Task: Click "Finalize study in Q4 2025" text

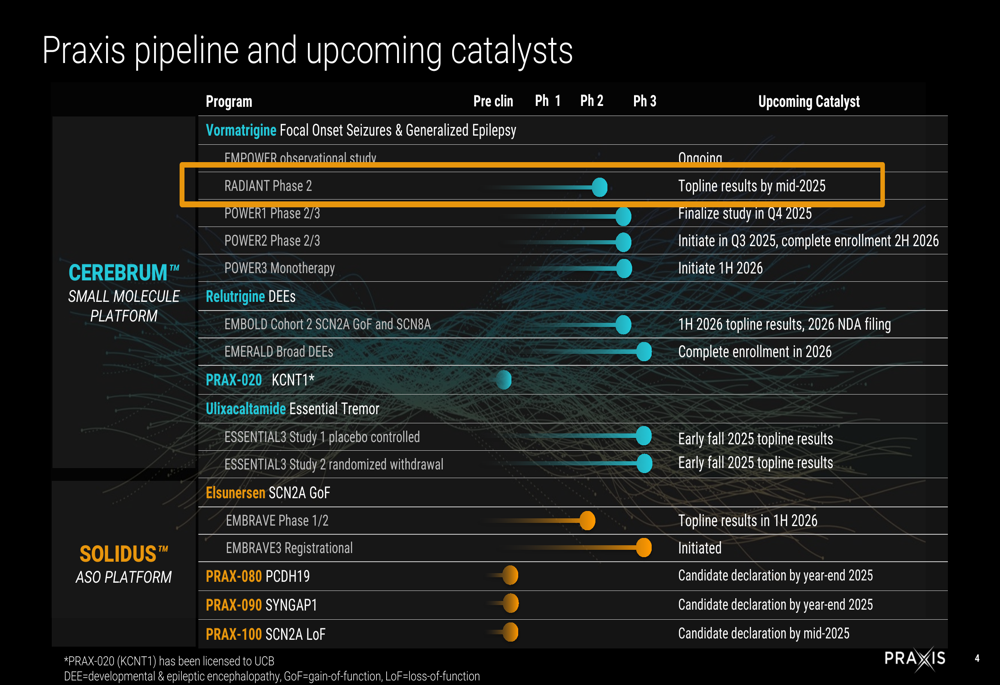Action: [745, 214]
